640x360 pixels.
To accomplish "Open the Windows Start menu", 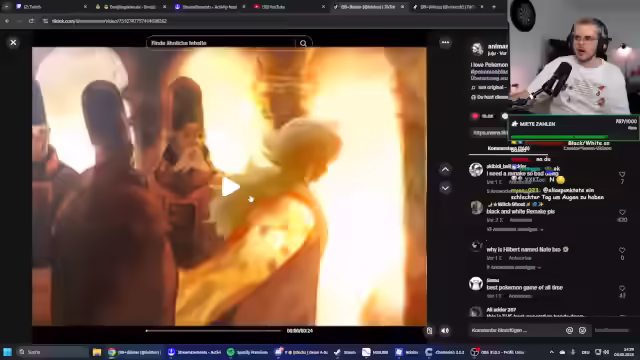I will pos(7,352).
